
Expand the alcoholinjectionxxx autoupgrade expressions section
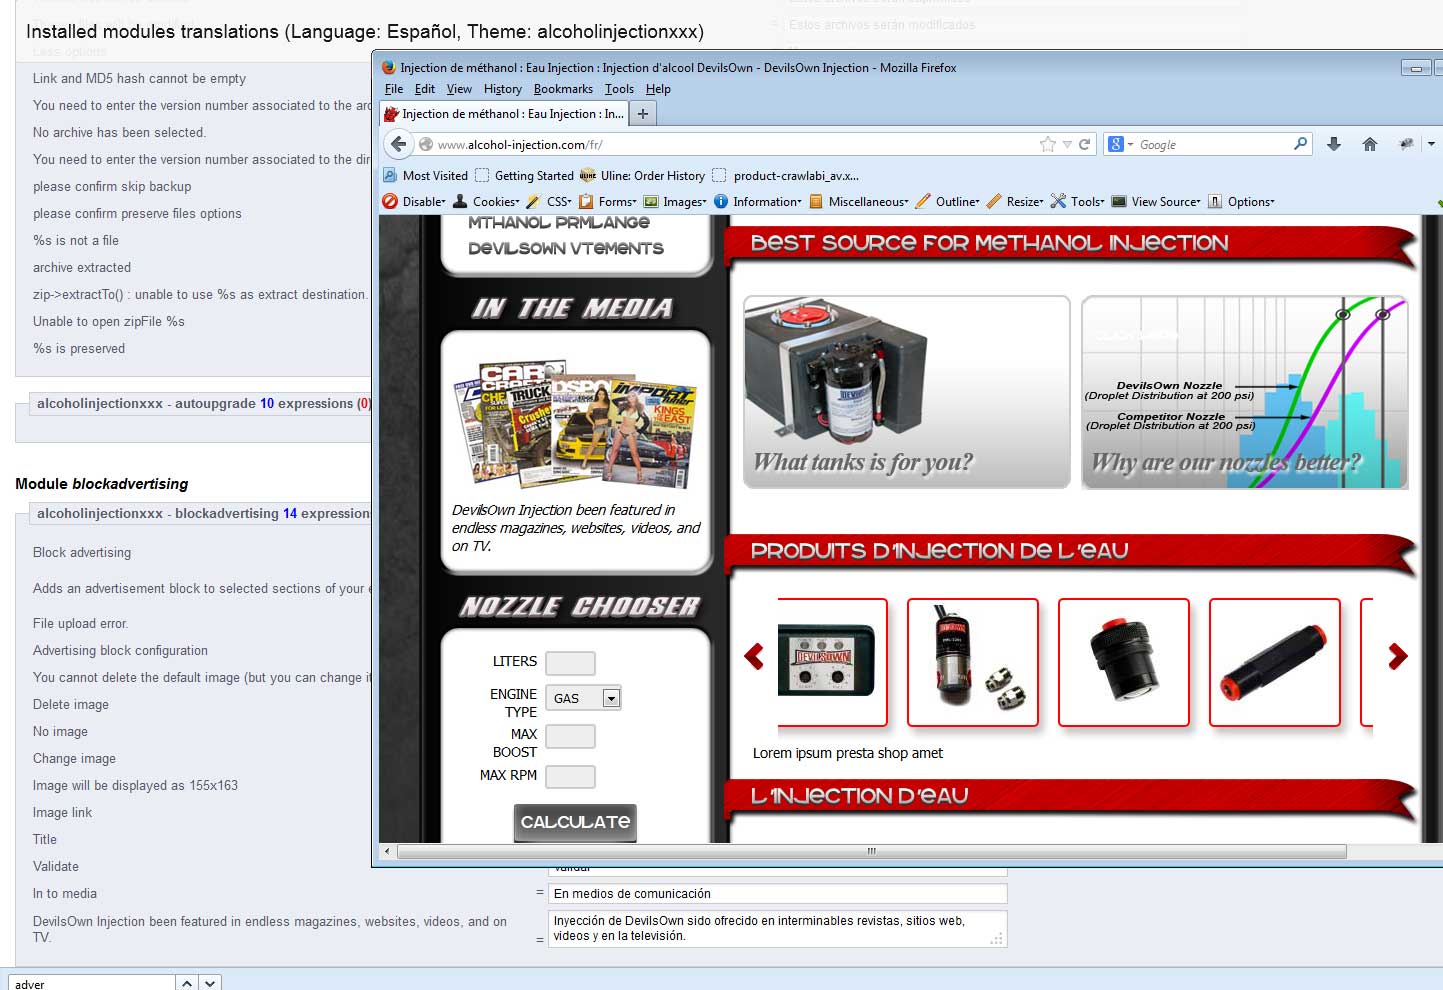203,404
